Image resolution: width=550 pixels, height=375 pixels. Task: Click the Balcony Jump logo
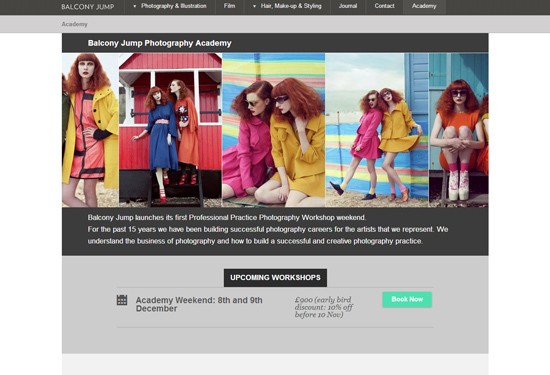87,7
